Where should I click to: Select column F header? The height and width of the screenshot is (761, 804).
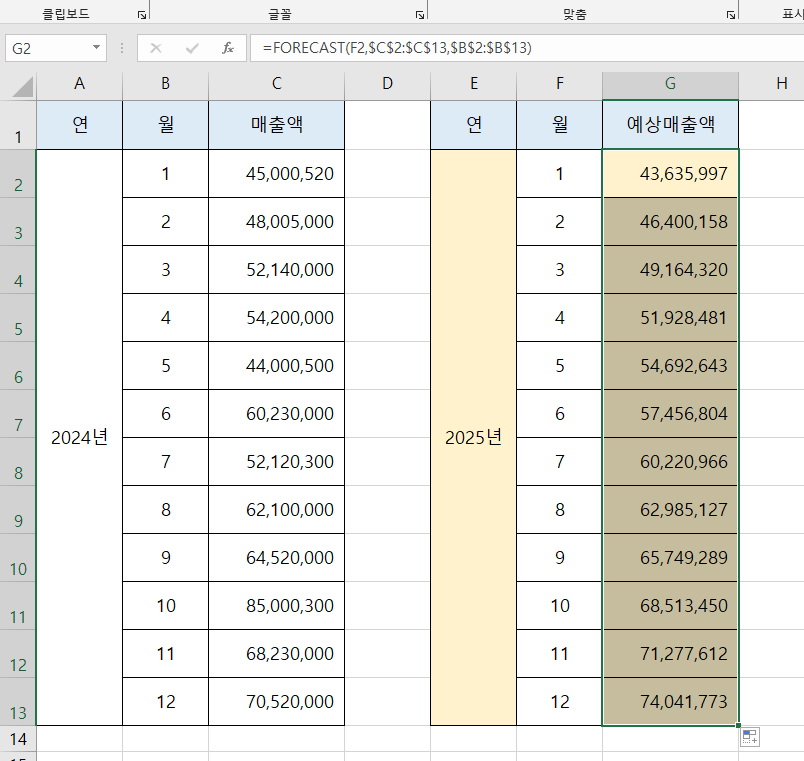point(560,84)
